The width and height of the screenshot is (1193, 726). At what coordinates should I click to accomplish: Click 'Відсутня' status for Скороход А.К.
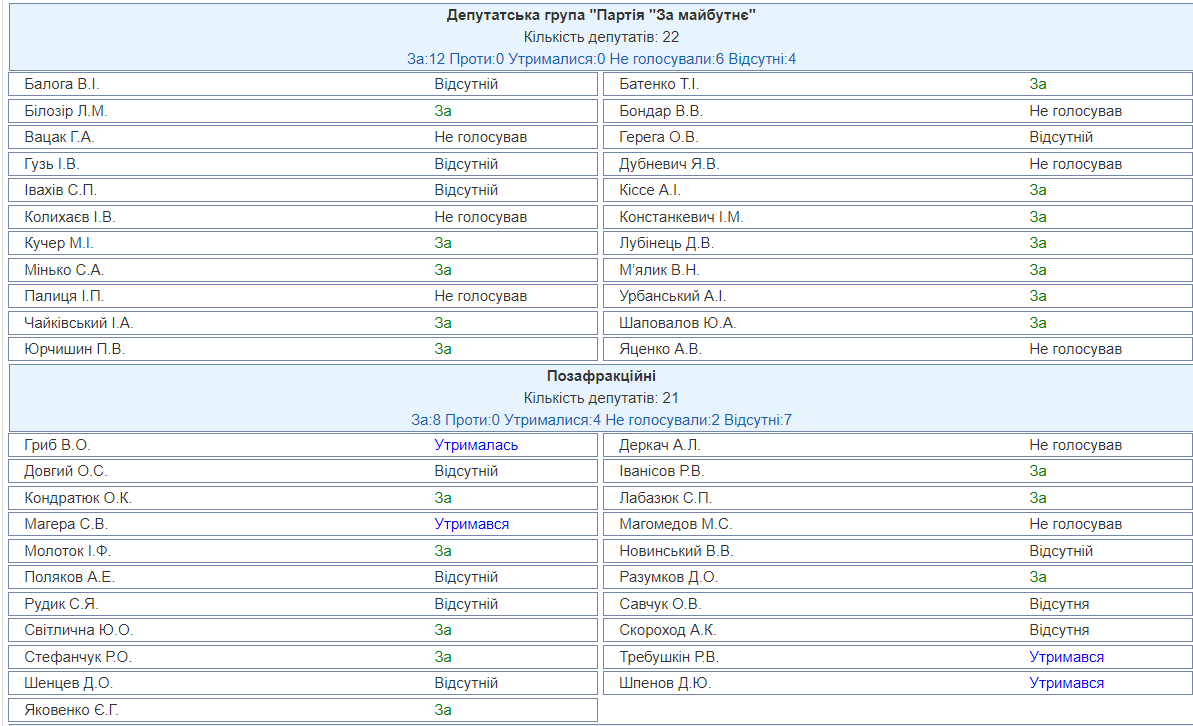click(x=1059, y=630)
